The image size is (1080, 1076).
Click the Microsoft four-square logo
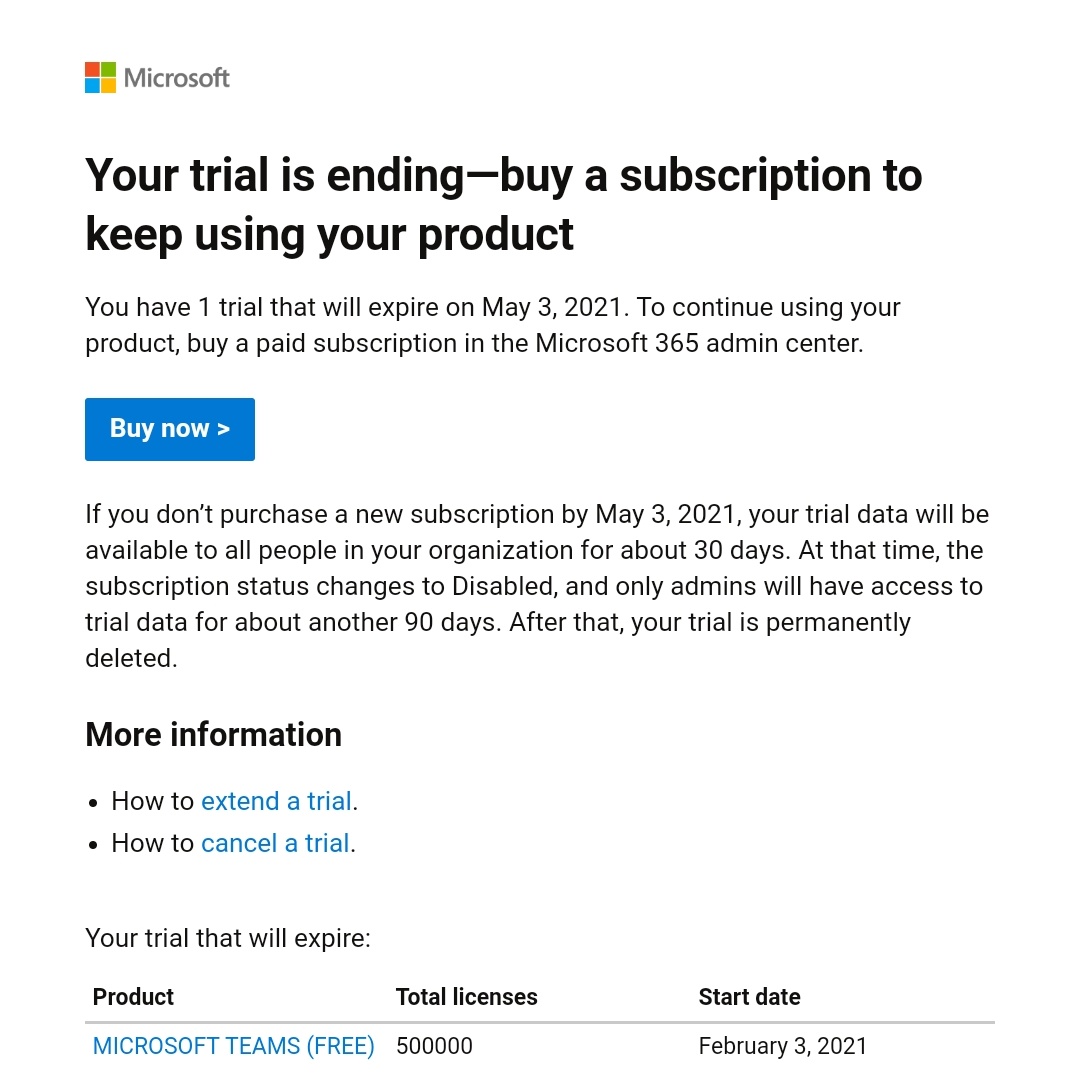point(100,77)
